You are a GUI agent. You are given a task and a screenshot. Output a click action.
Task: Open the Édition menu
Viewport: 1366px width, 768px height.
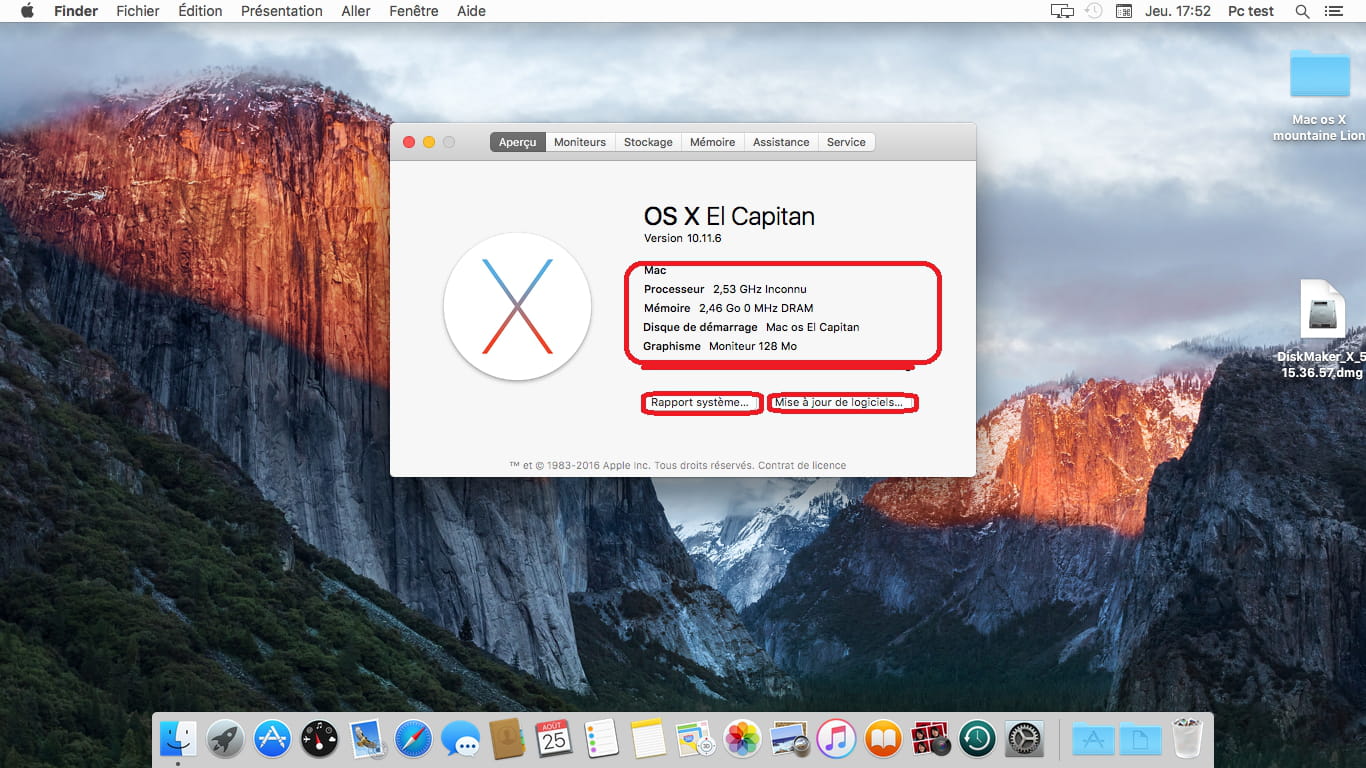[x=200, y=11]
